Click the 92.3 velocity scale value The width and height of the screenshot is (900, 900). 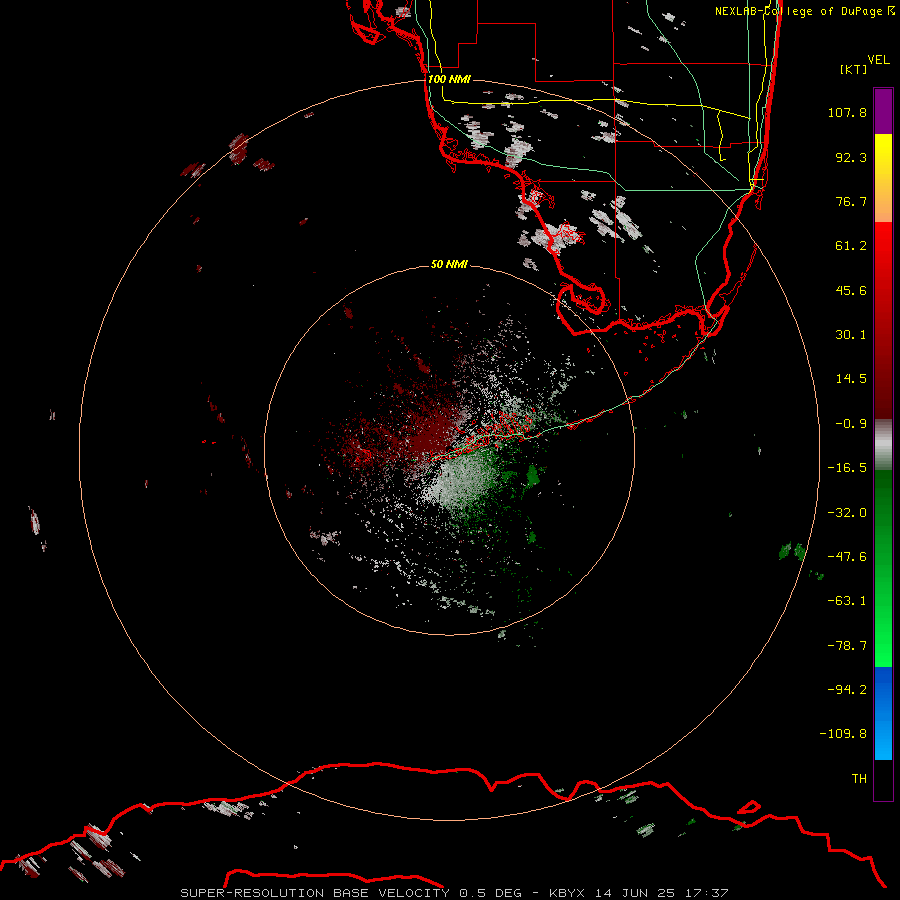[x=851, y=157]
